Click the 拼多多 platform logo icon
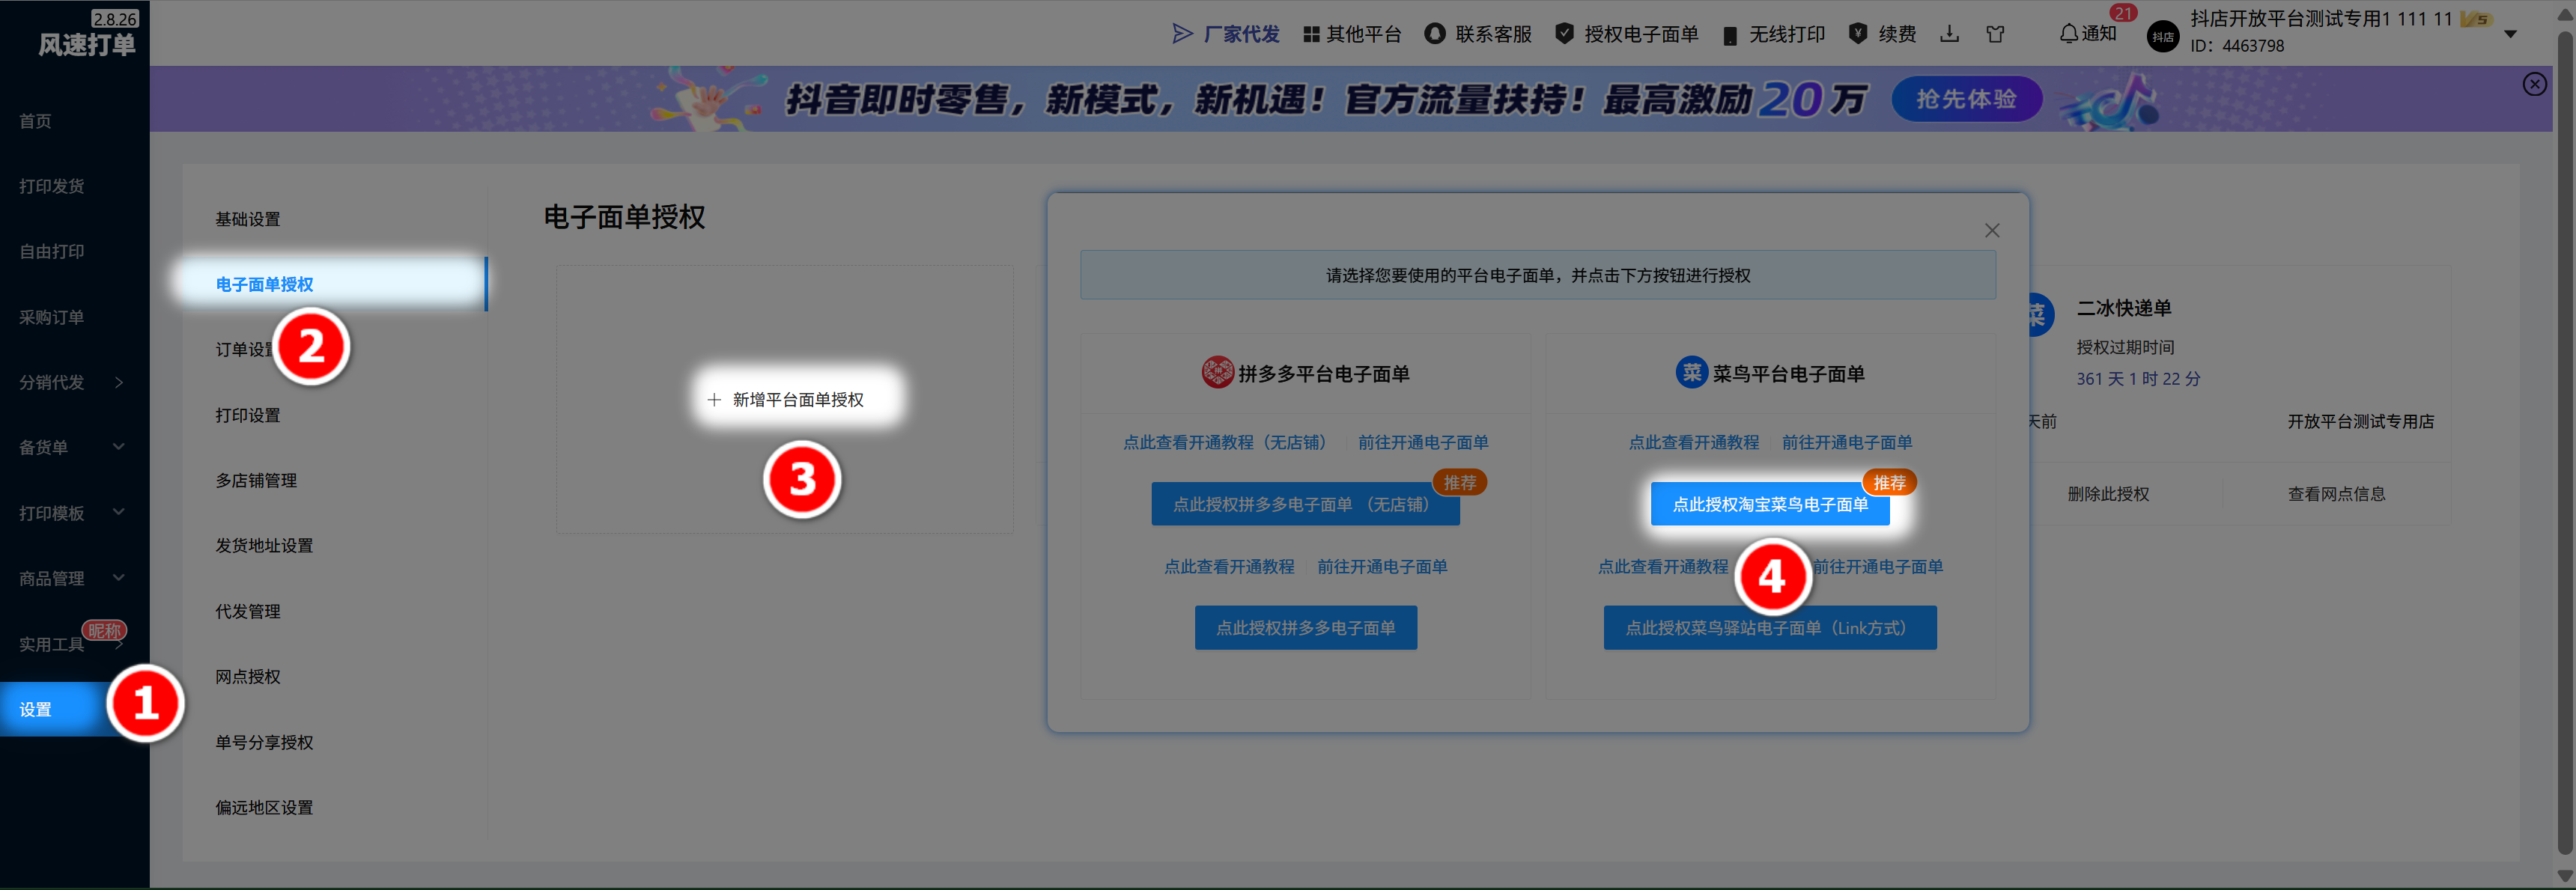Viewport: 2576px width, 890px height. (x=1217, y=372)
